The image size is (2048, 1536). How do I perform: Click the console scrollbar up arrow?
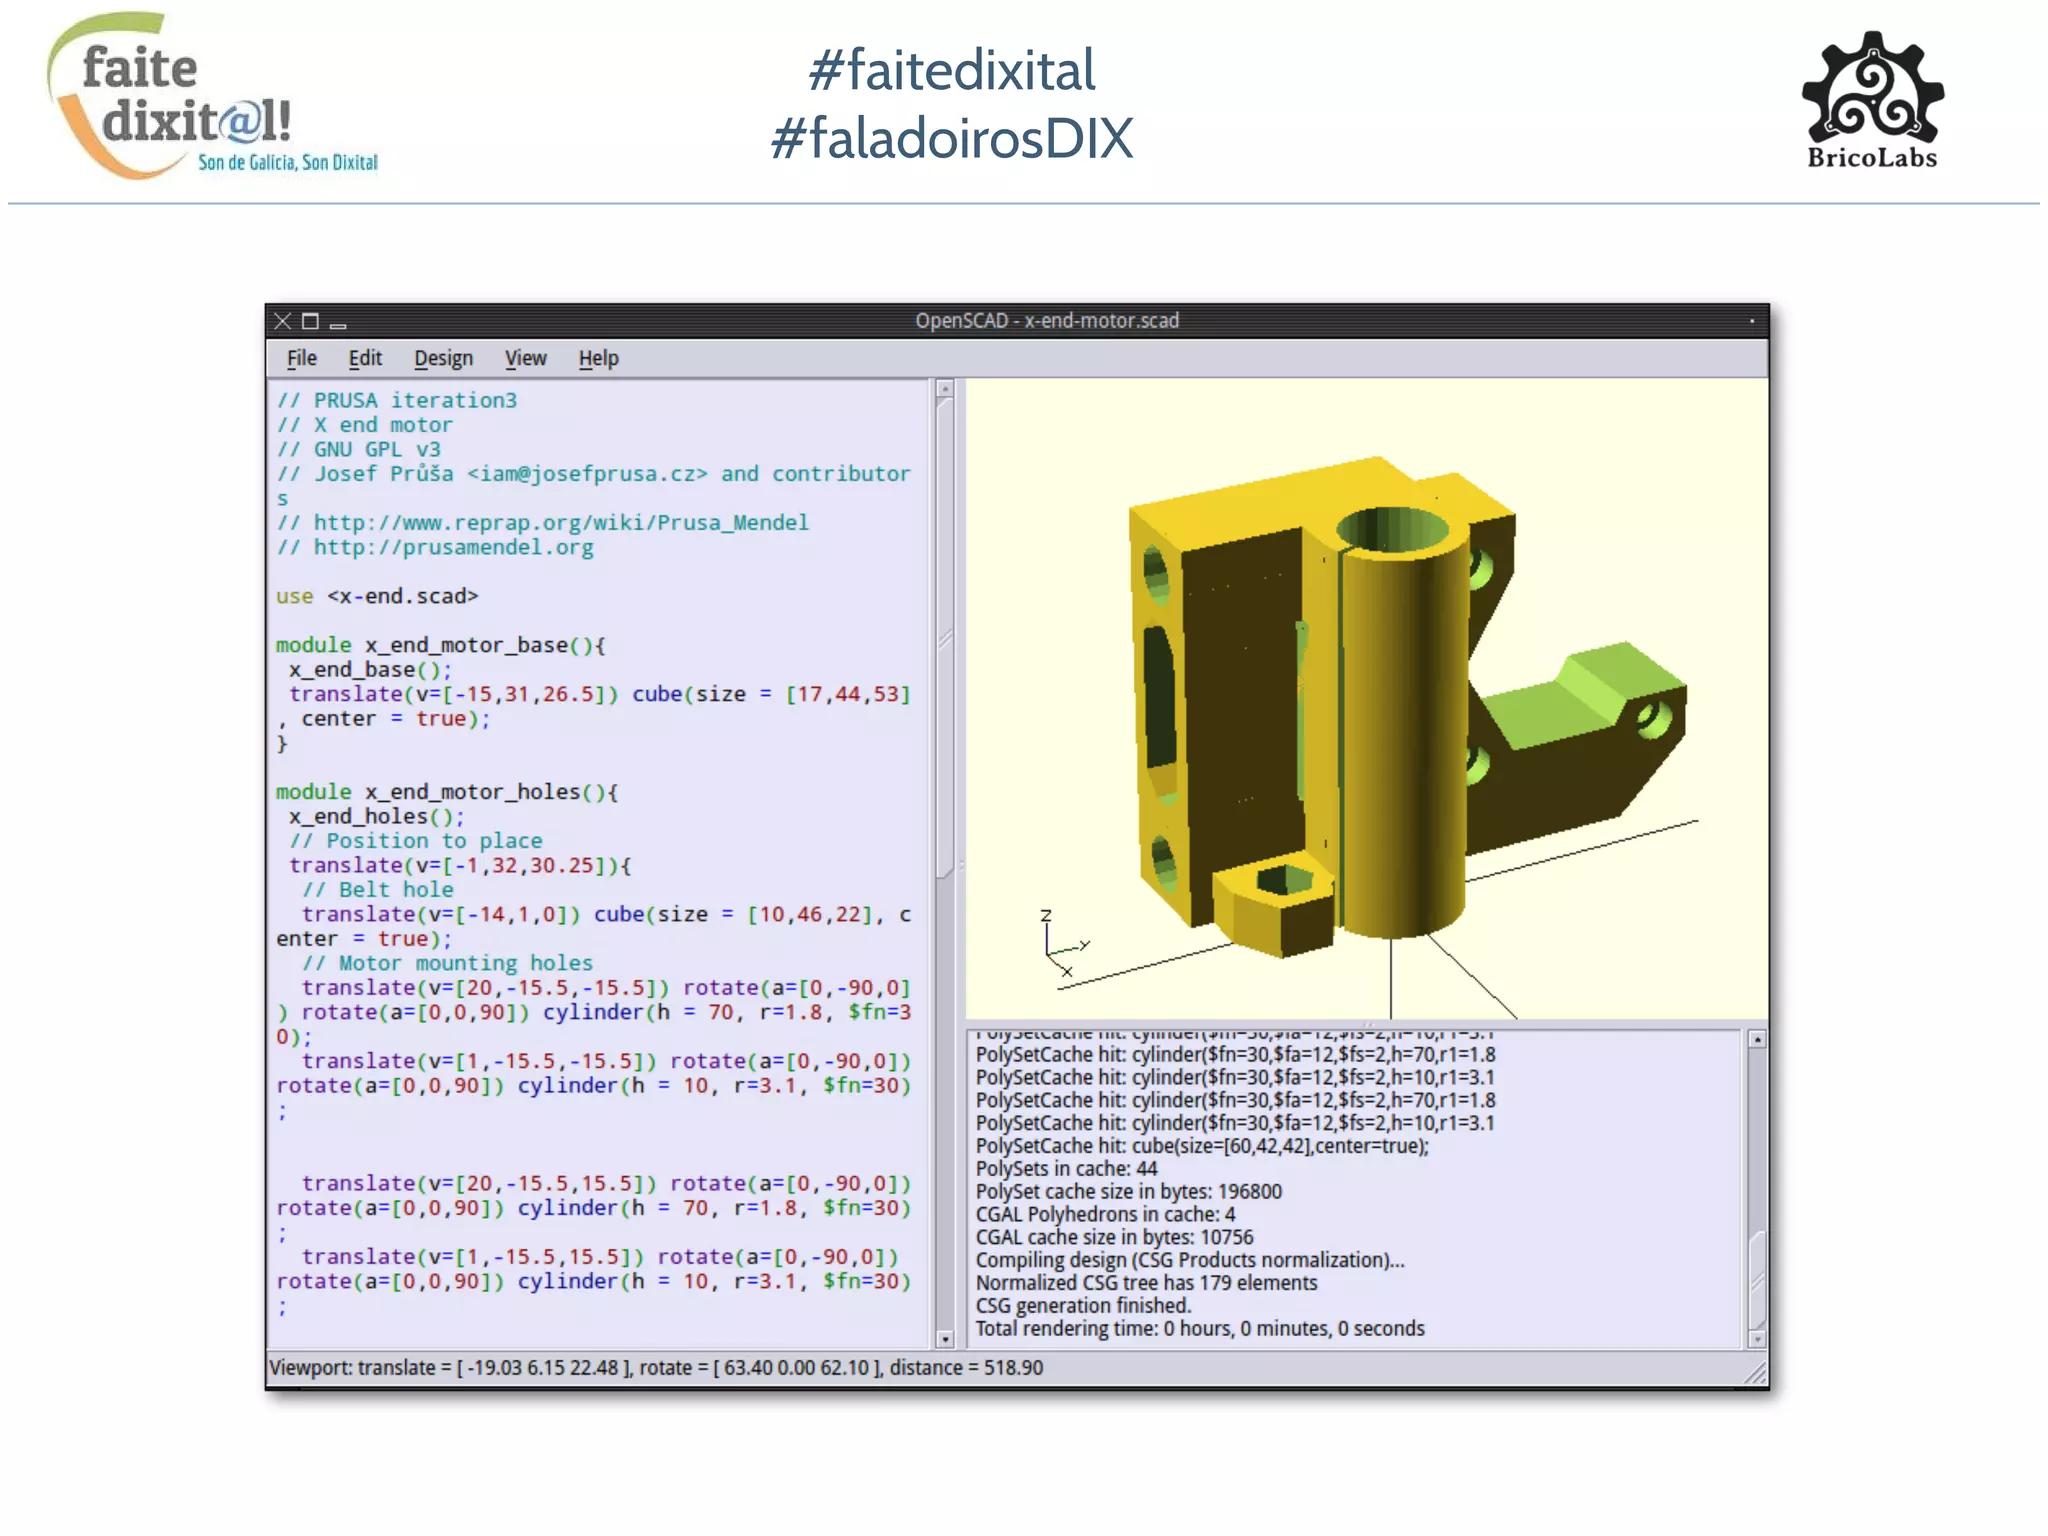tap(1757, 1040)
